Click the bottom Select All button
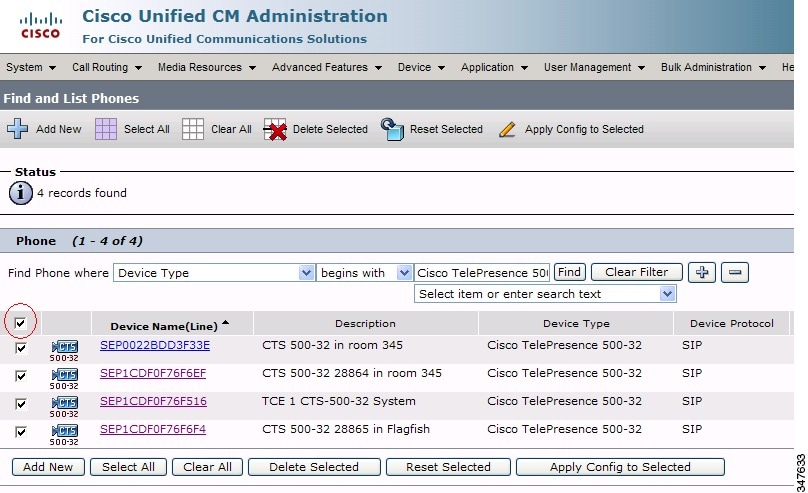Screen dimensions: 808x493 tap(128, 467)
